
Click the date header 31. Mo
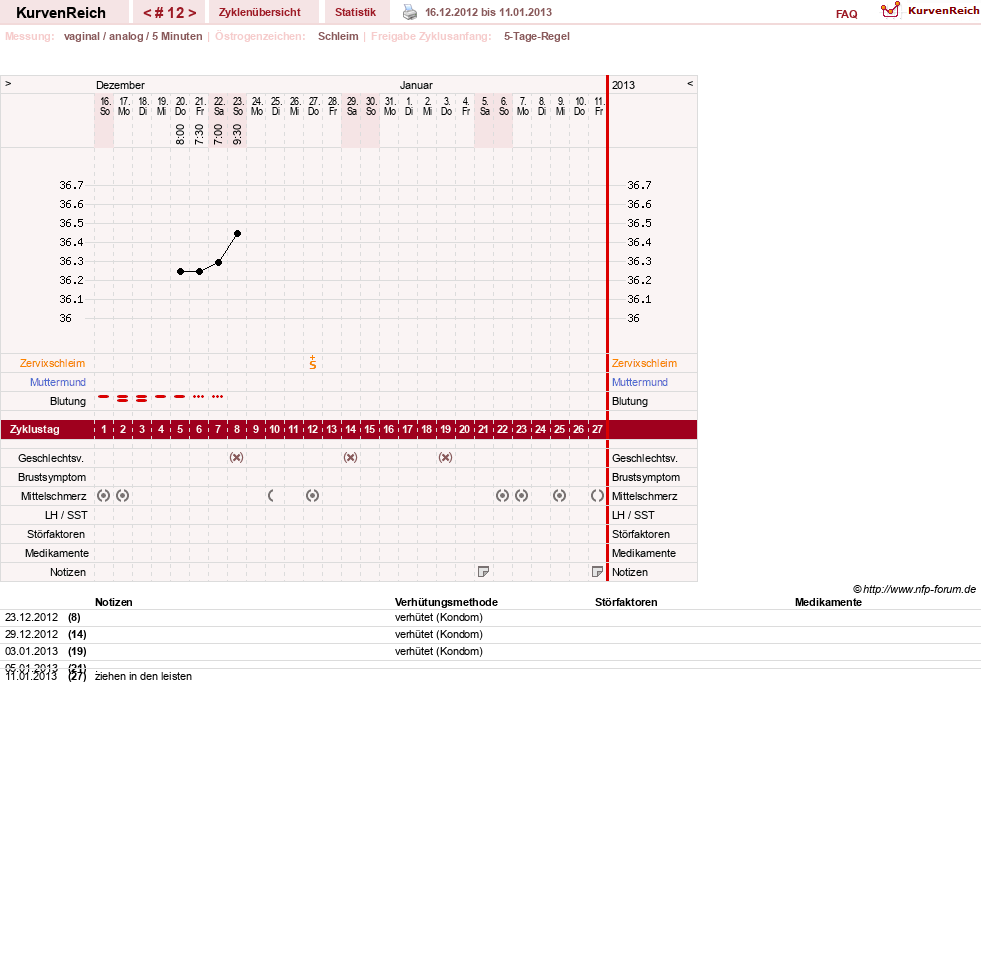pyautogui.click(x=390, y=106)
